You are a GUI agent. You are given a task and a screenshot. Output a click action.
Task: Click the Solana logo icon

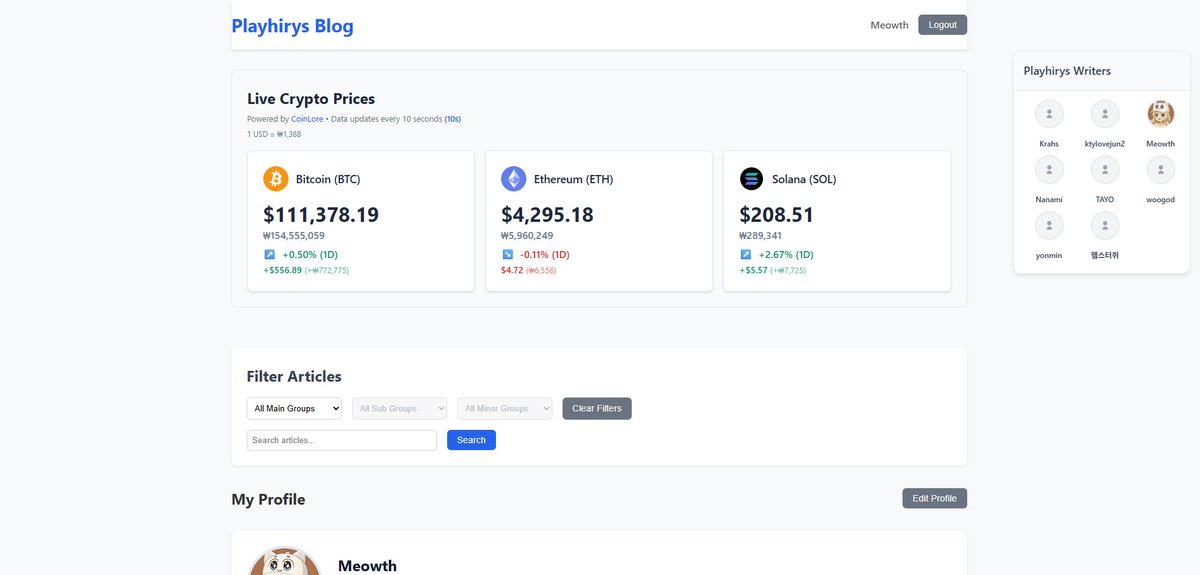[x=752, y=179]
